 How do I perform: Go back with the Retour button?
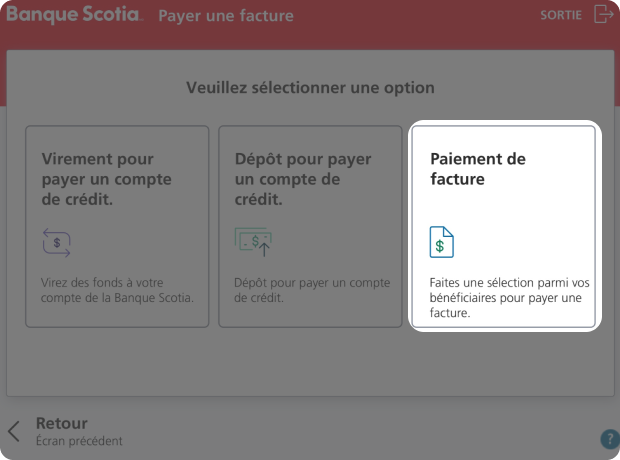point(65,431)
